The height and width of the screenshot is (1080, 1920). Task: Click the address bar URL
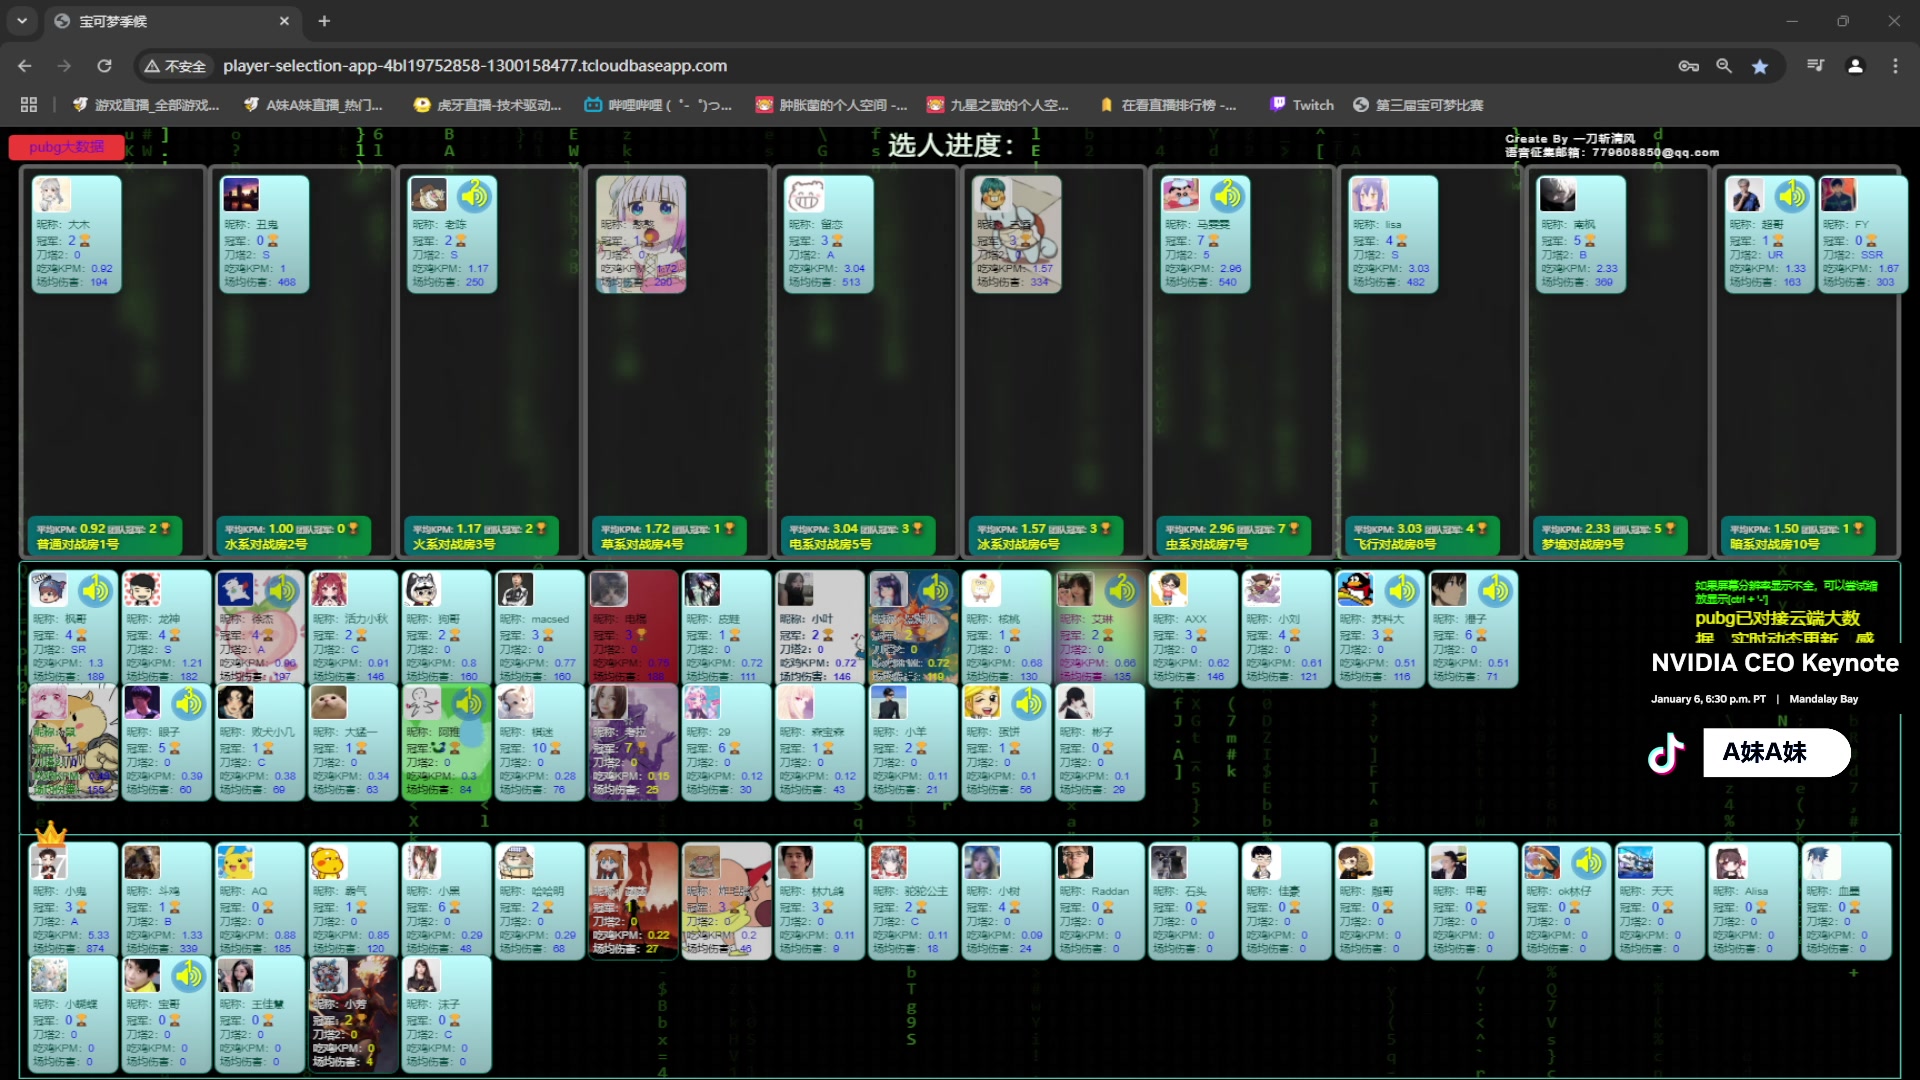(x=475, y=66)
